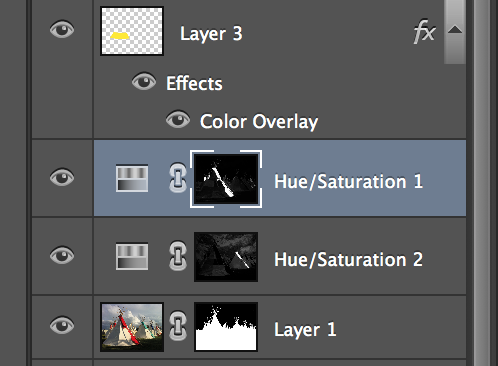Toggle Layer 1 visibility eye
The height and width of the screenshot is (366, 498).
62,325
